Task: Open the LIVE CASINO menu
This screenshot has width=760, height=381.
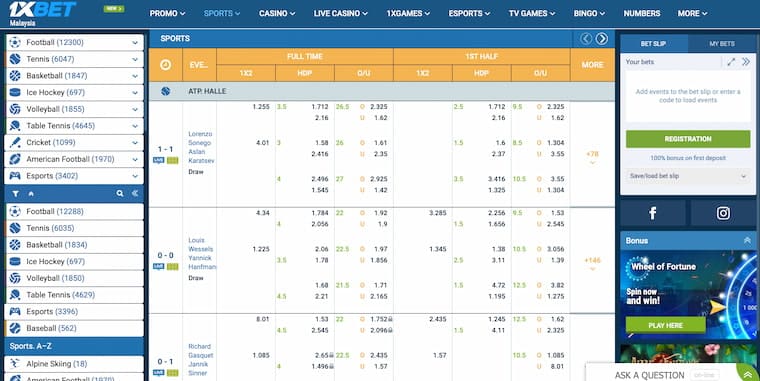Action: (x=340, y=14)
